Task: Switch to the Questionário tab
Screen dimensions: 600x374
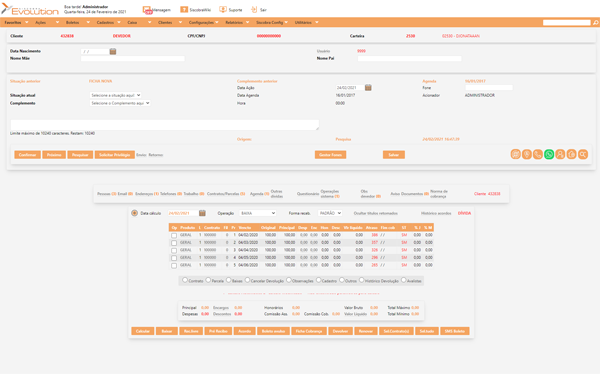Action: 308,194
